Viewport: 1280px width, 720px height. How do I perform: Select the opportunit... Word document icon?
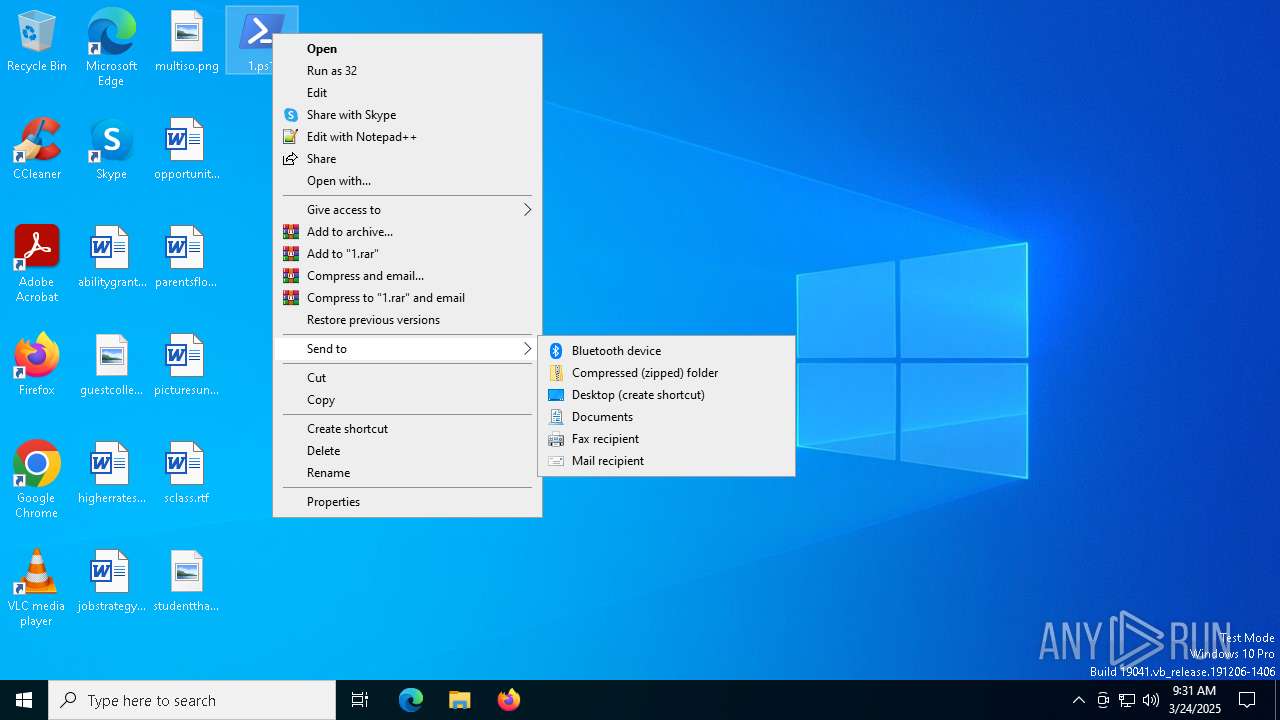point(186,150)
